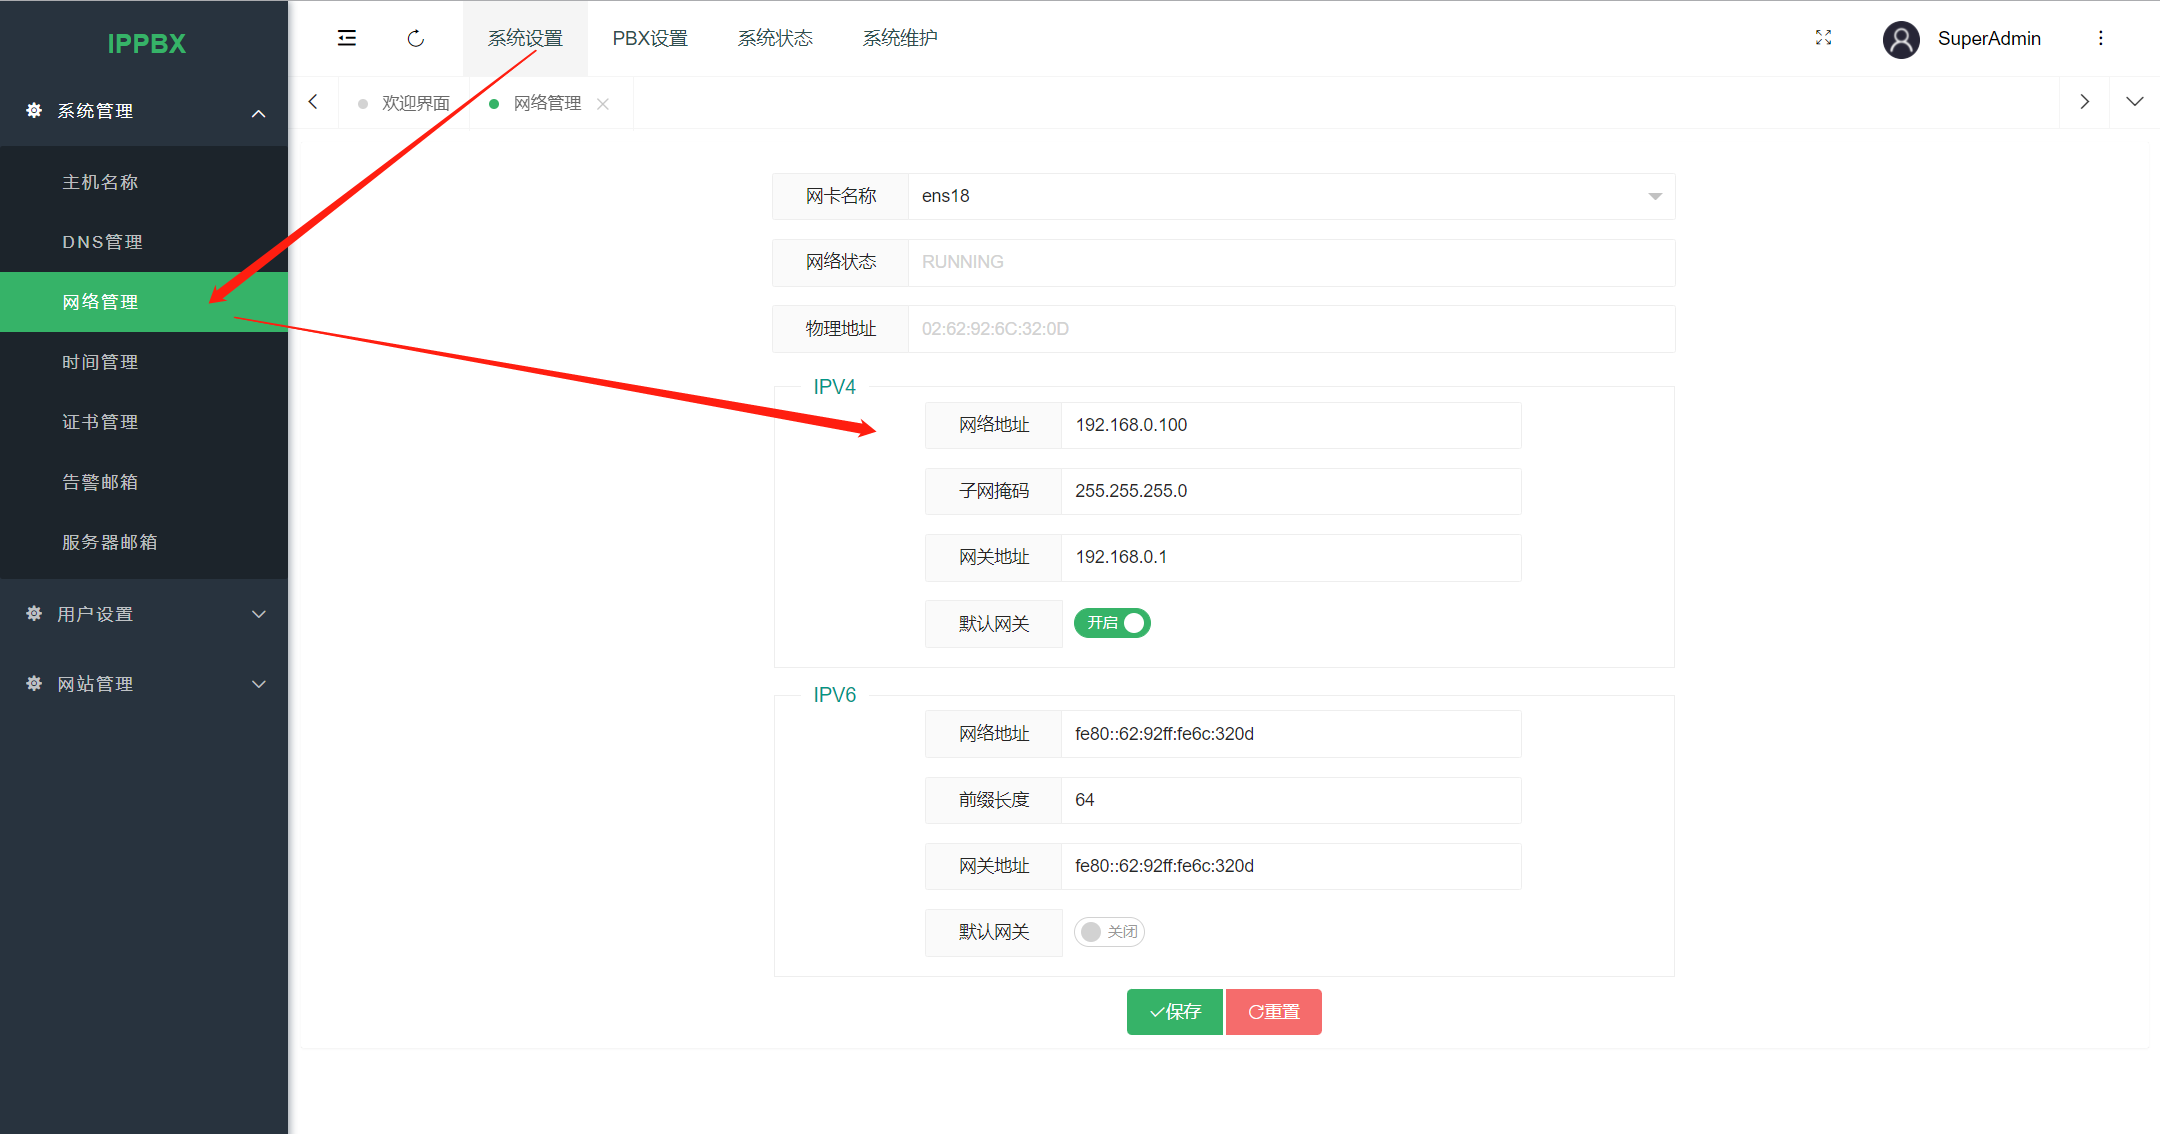This screenshot has height=1134, width=2160.
Task: Open DNS管理 in the sidebar
Action: click(144, 242)
